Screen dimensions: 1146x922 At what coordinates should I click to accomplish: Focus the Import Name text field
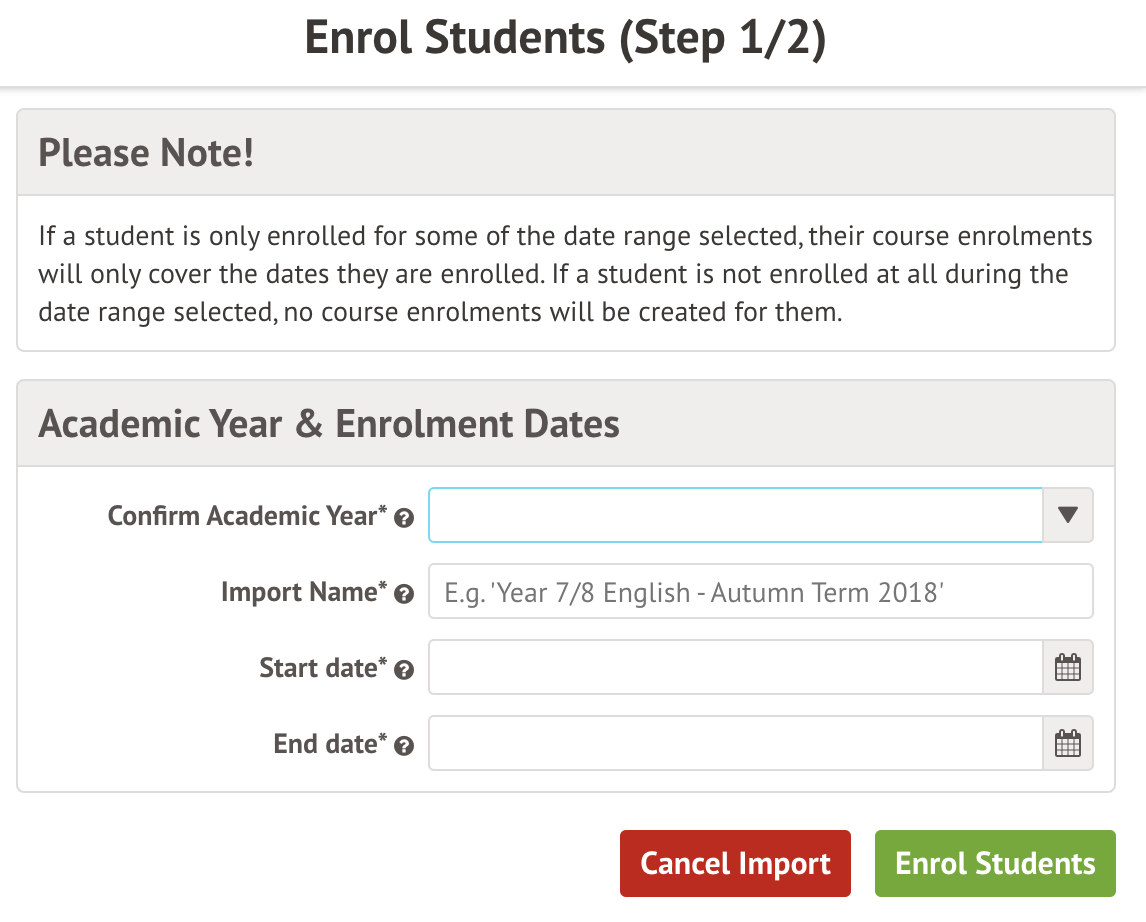(760, 592)
